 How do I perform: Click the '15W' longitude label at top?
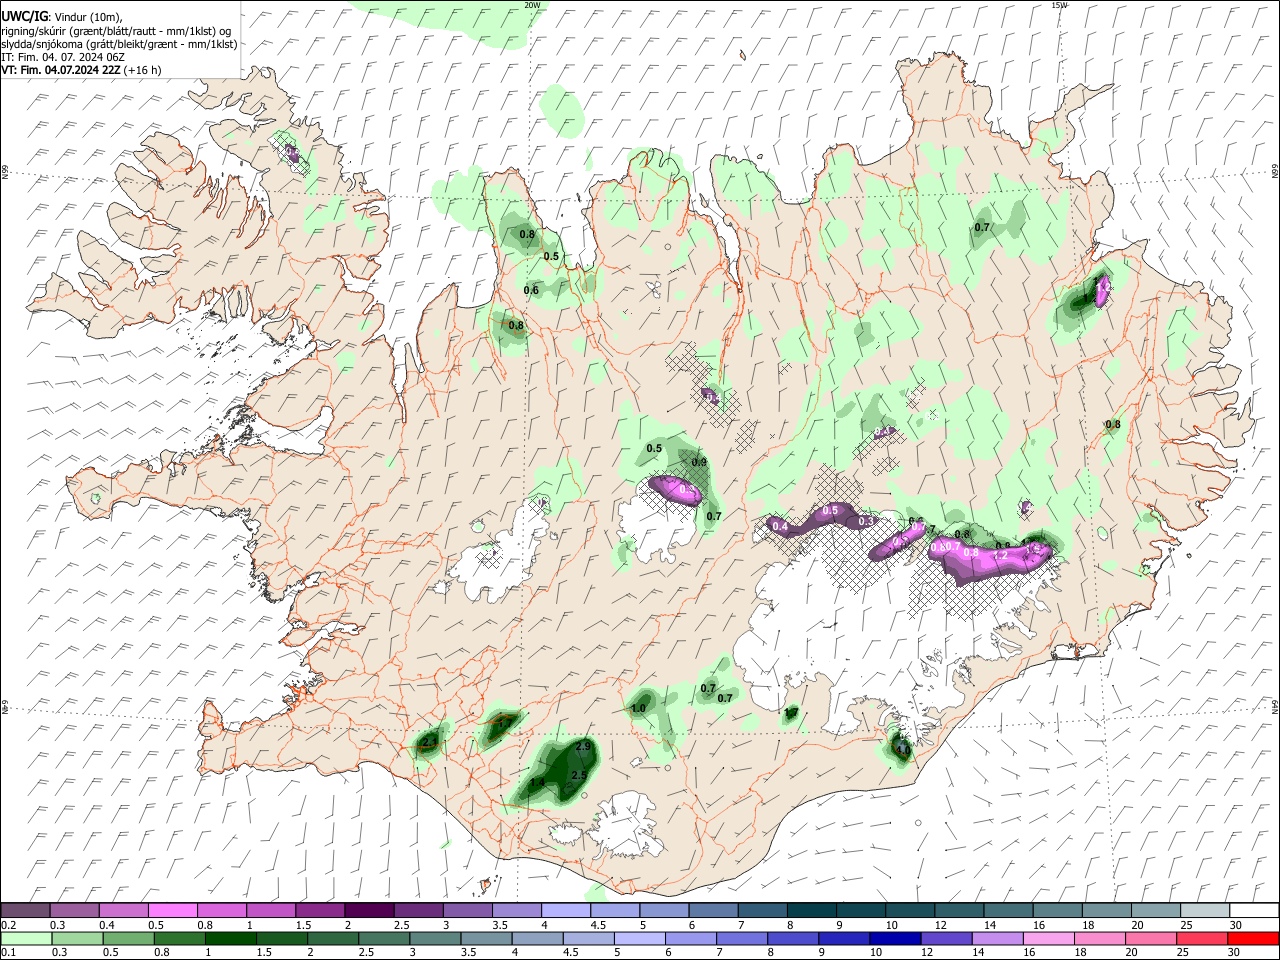(1058, 5)
